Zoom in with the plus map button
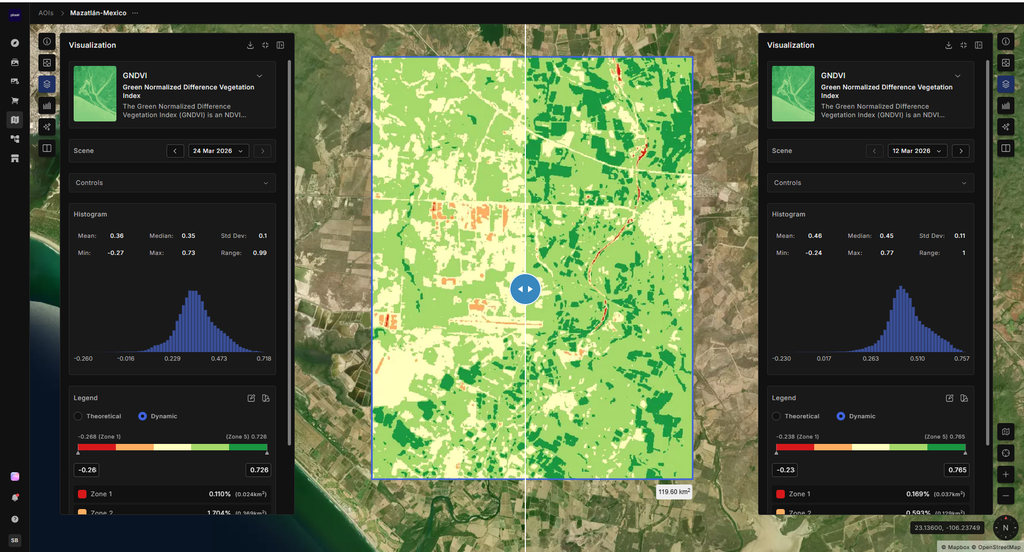The width and height of the screenshot is (1024, 552). (x=1006, y=474)
